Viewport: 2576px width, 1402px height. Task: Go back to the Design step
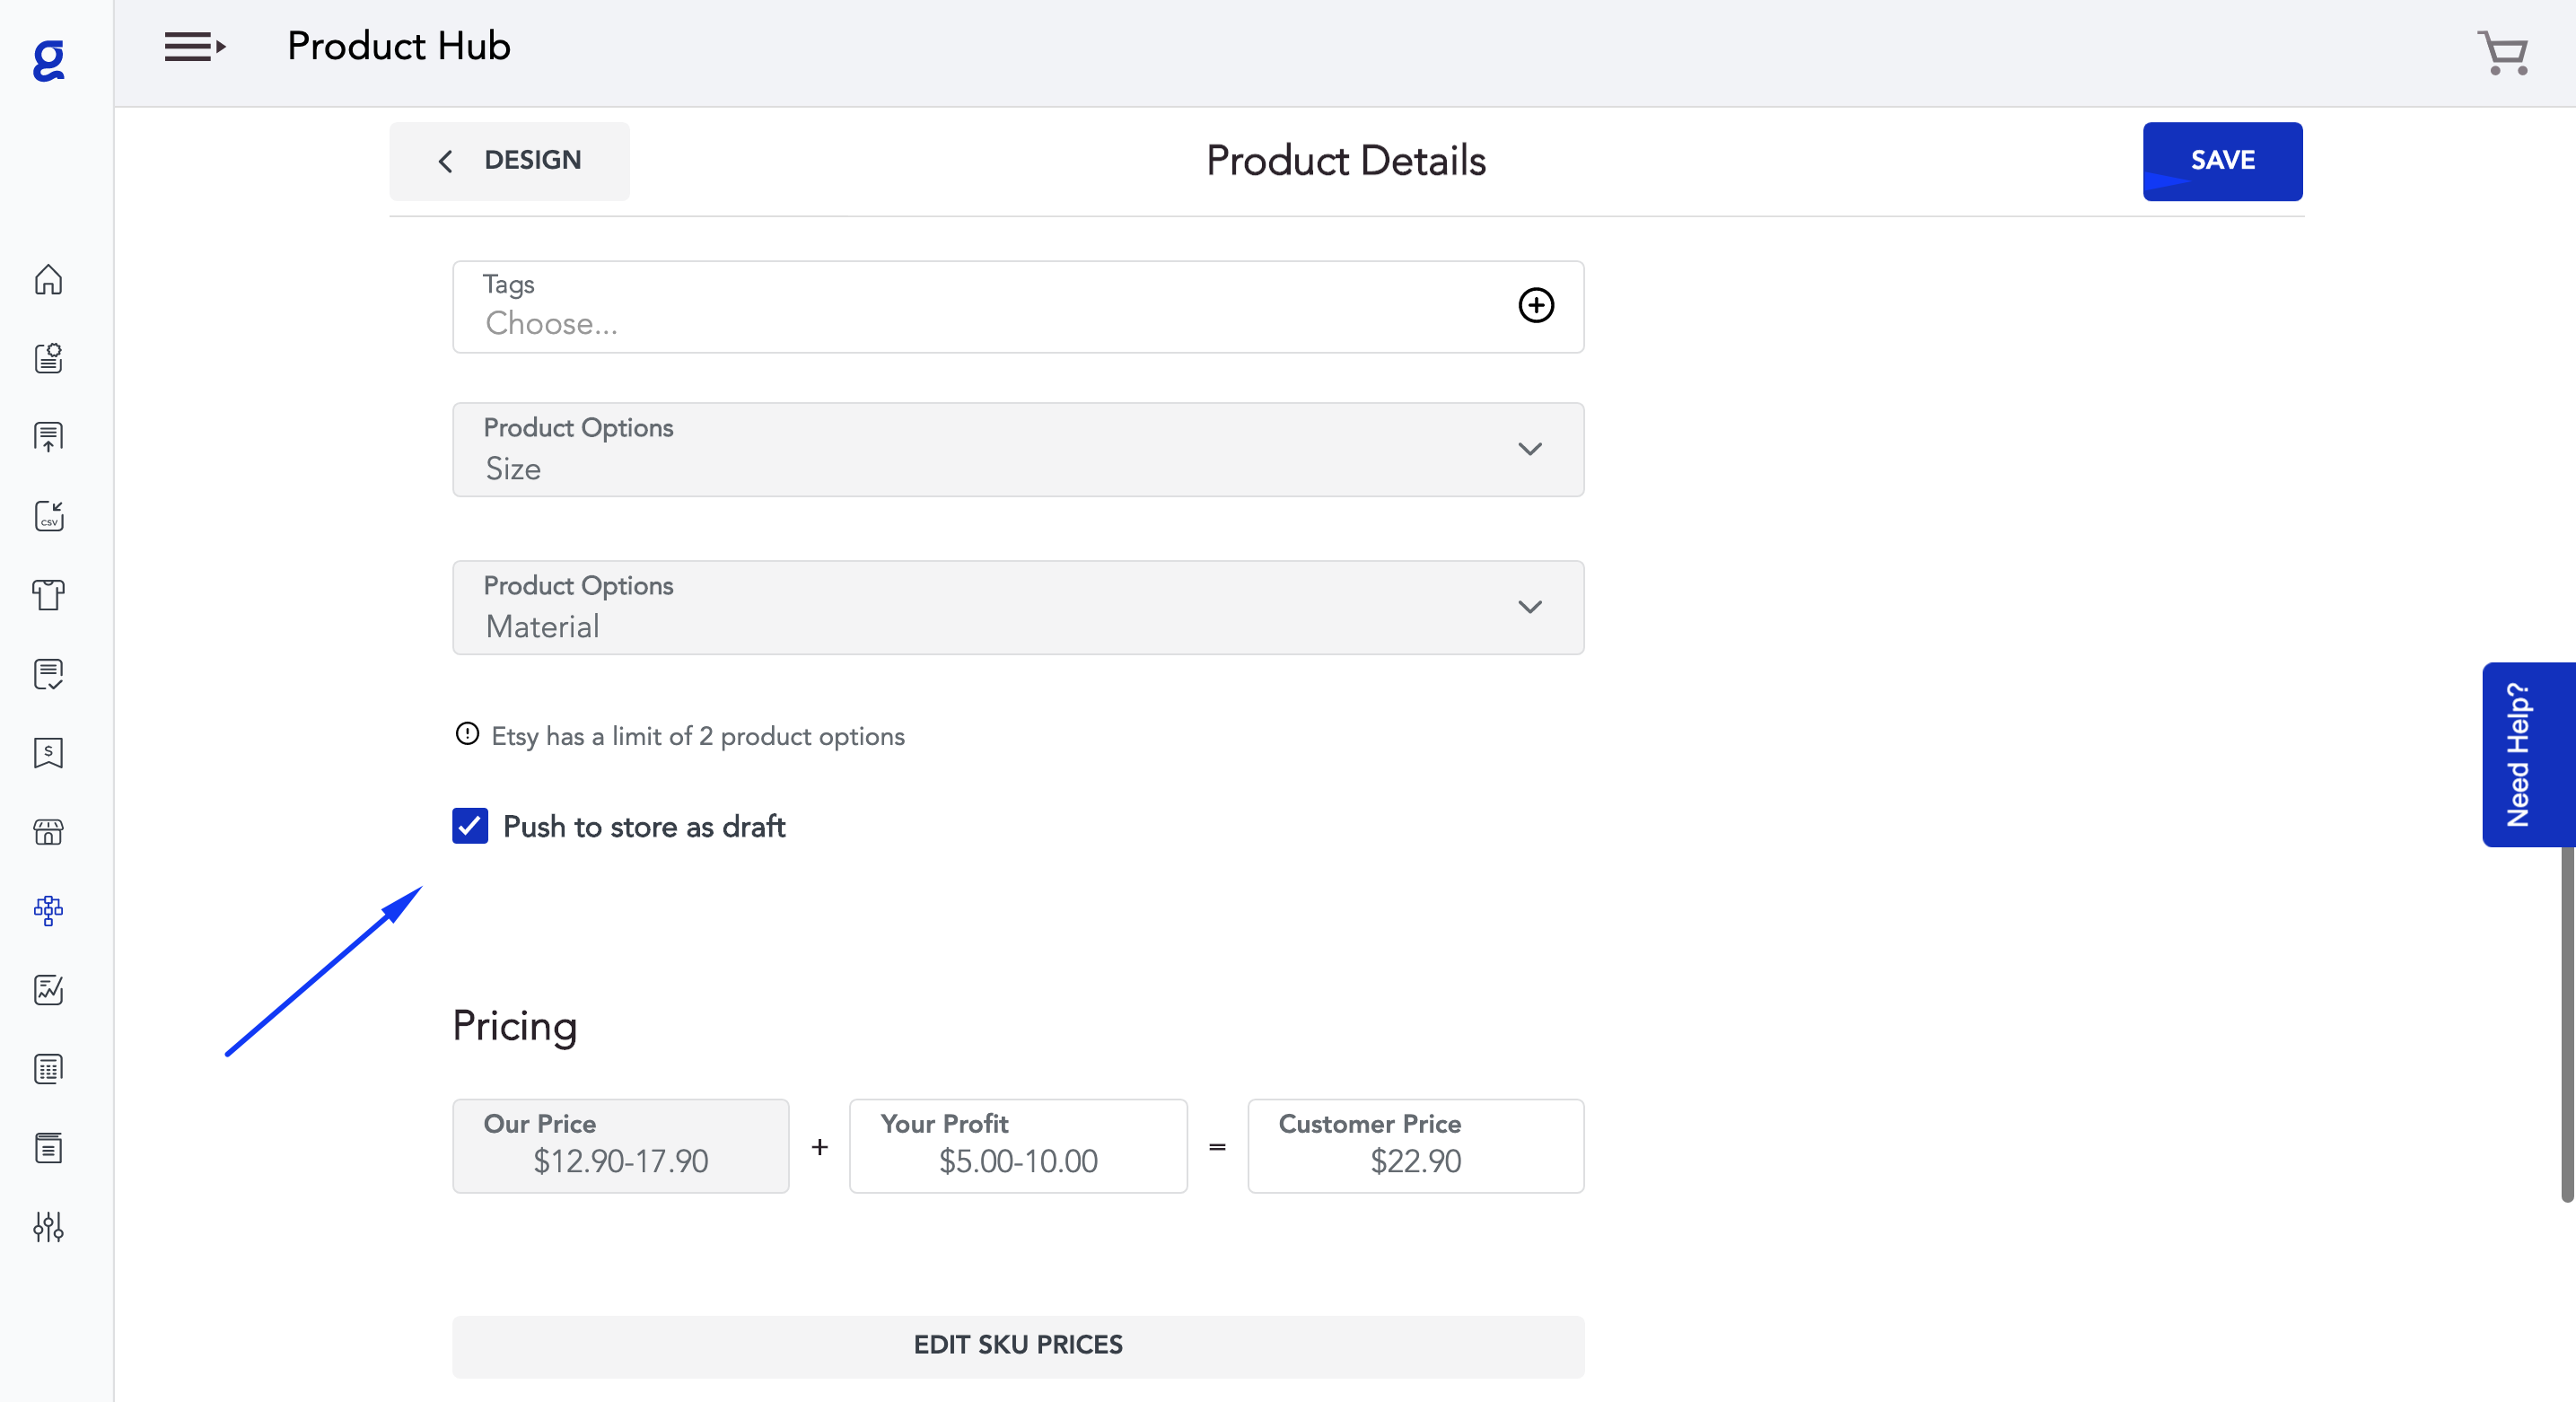coord(510,161)
